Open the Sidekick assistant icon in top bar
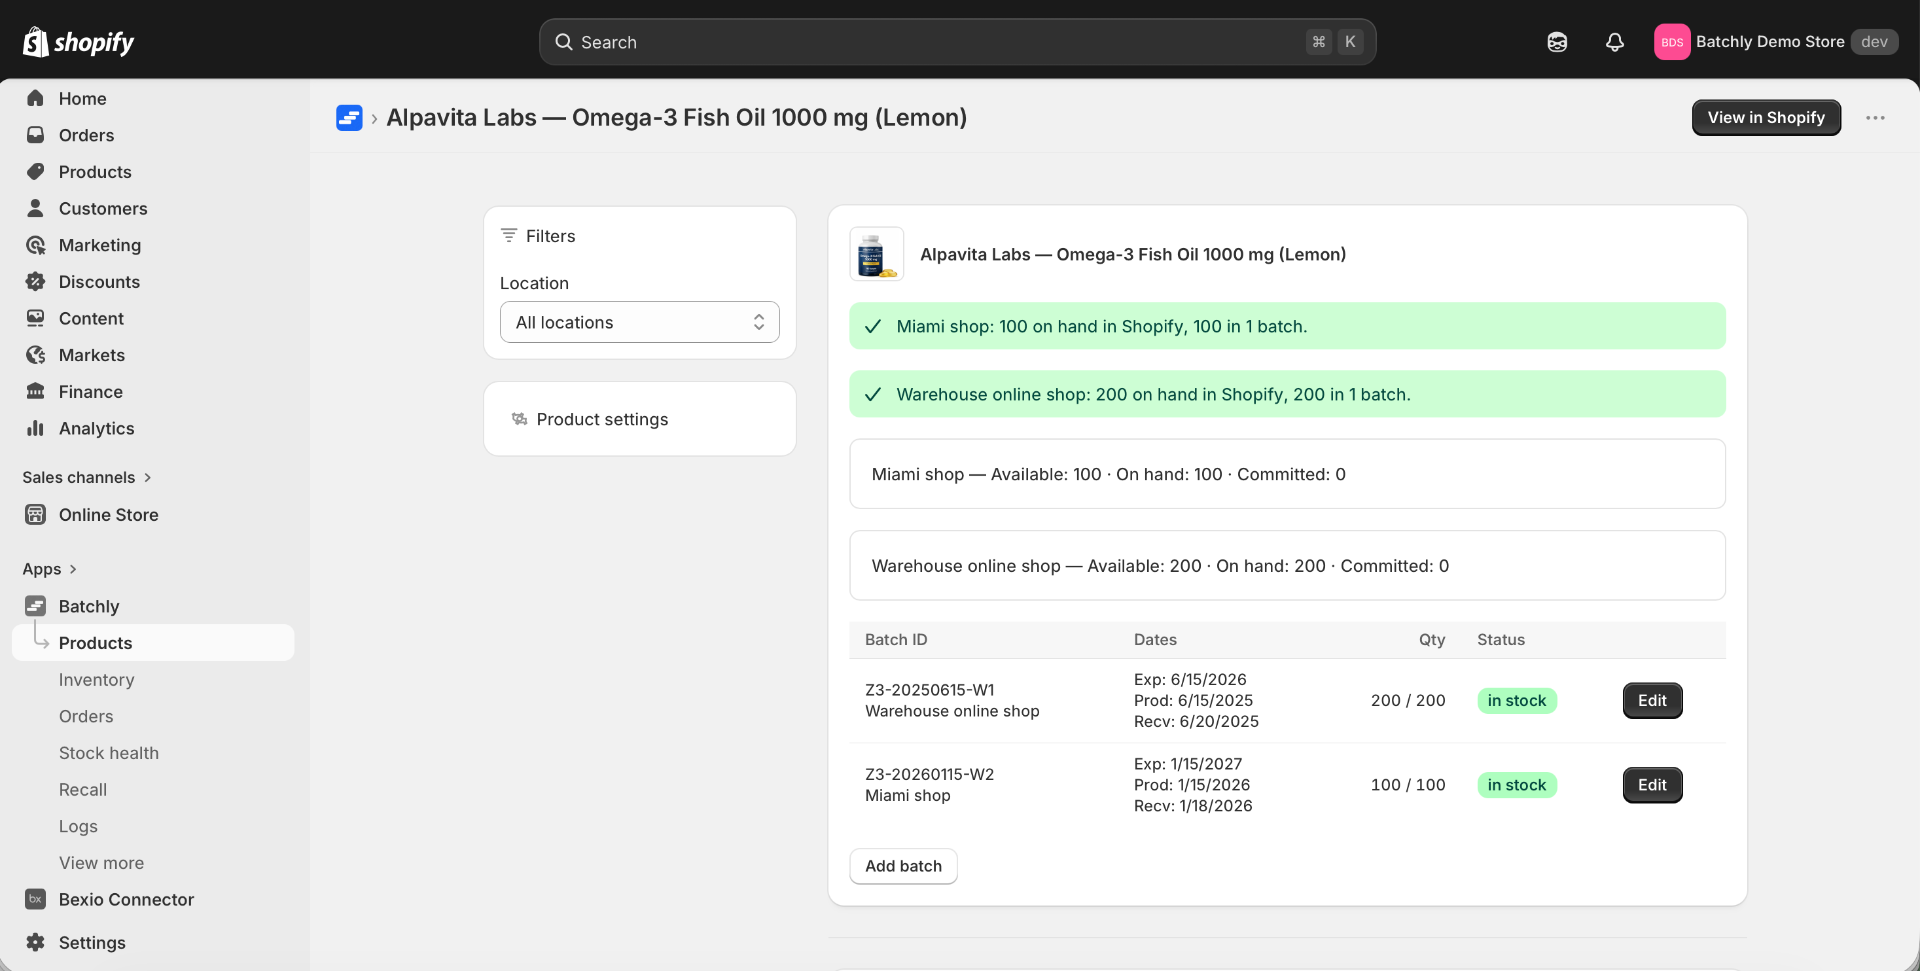 tap(1557, 42)
